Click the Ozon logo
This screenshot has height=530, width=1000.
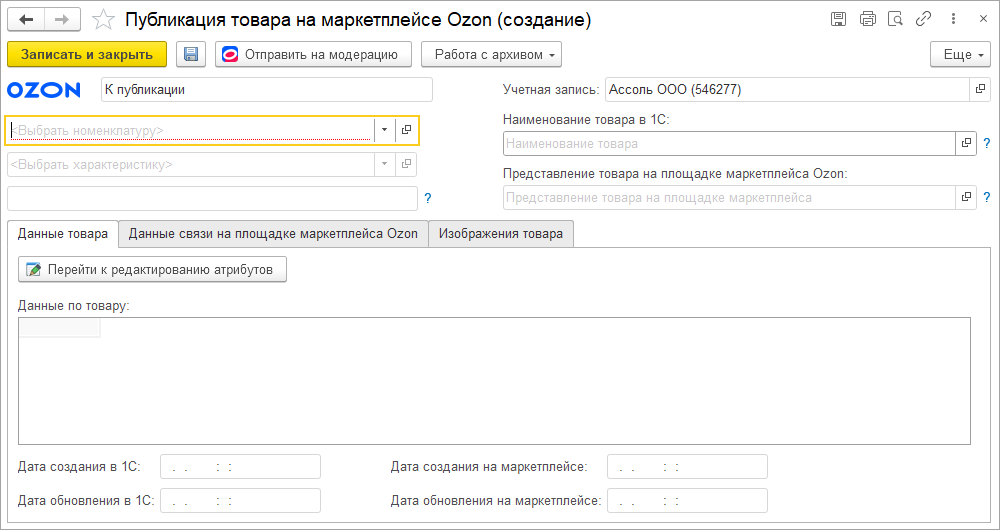pos(43,90)
